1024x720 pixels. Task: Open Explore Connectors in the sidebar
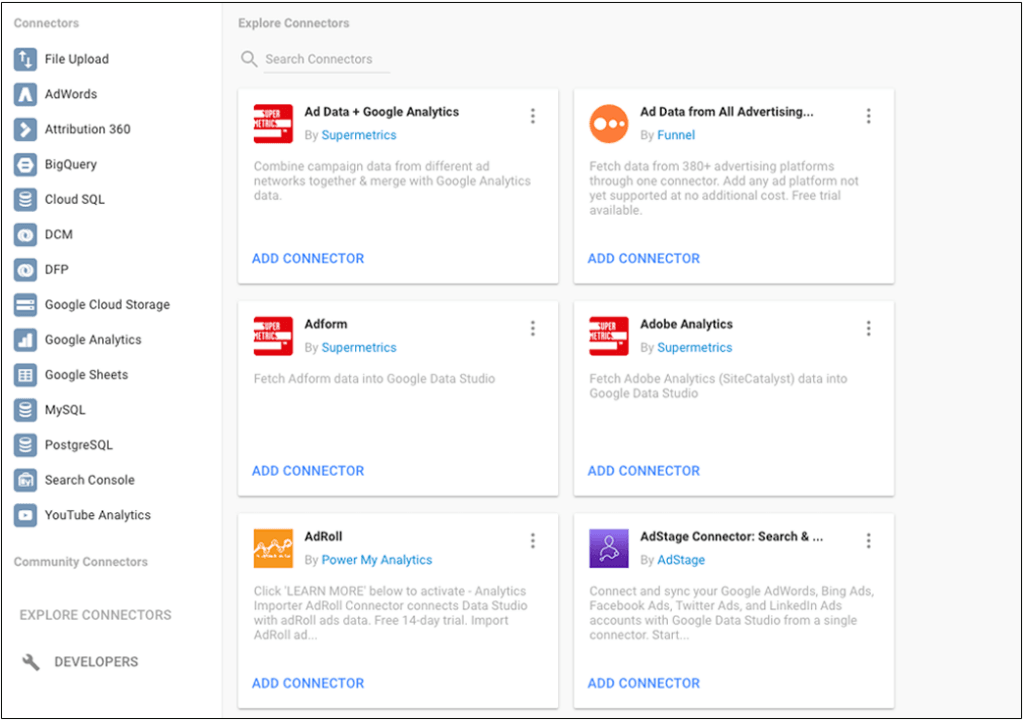[95, 615]
